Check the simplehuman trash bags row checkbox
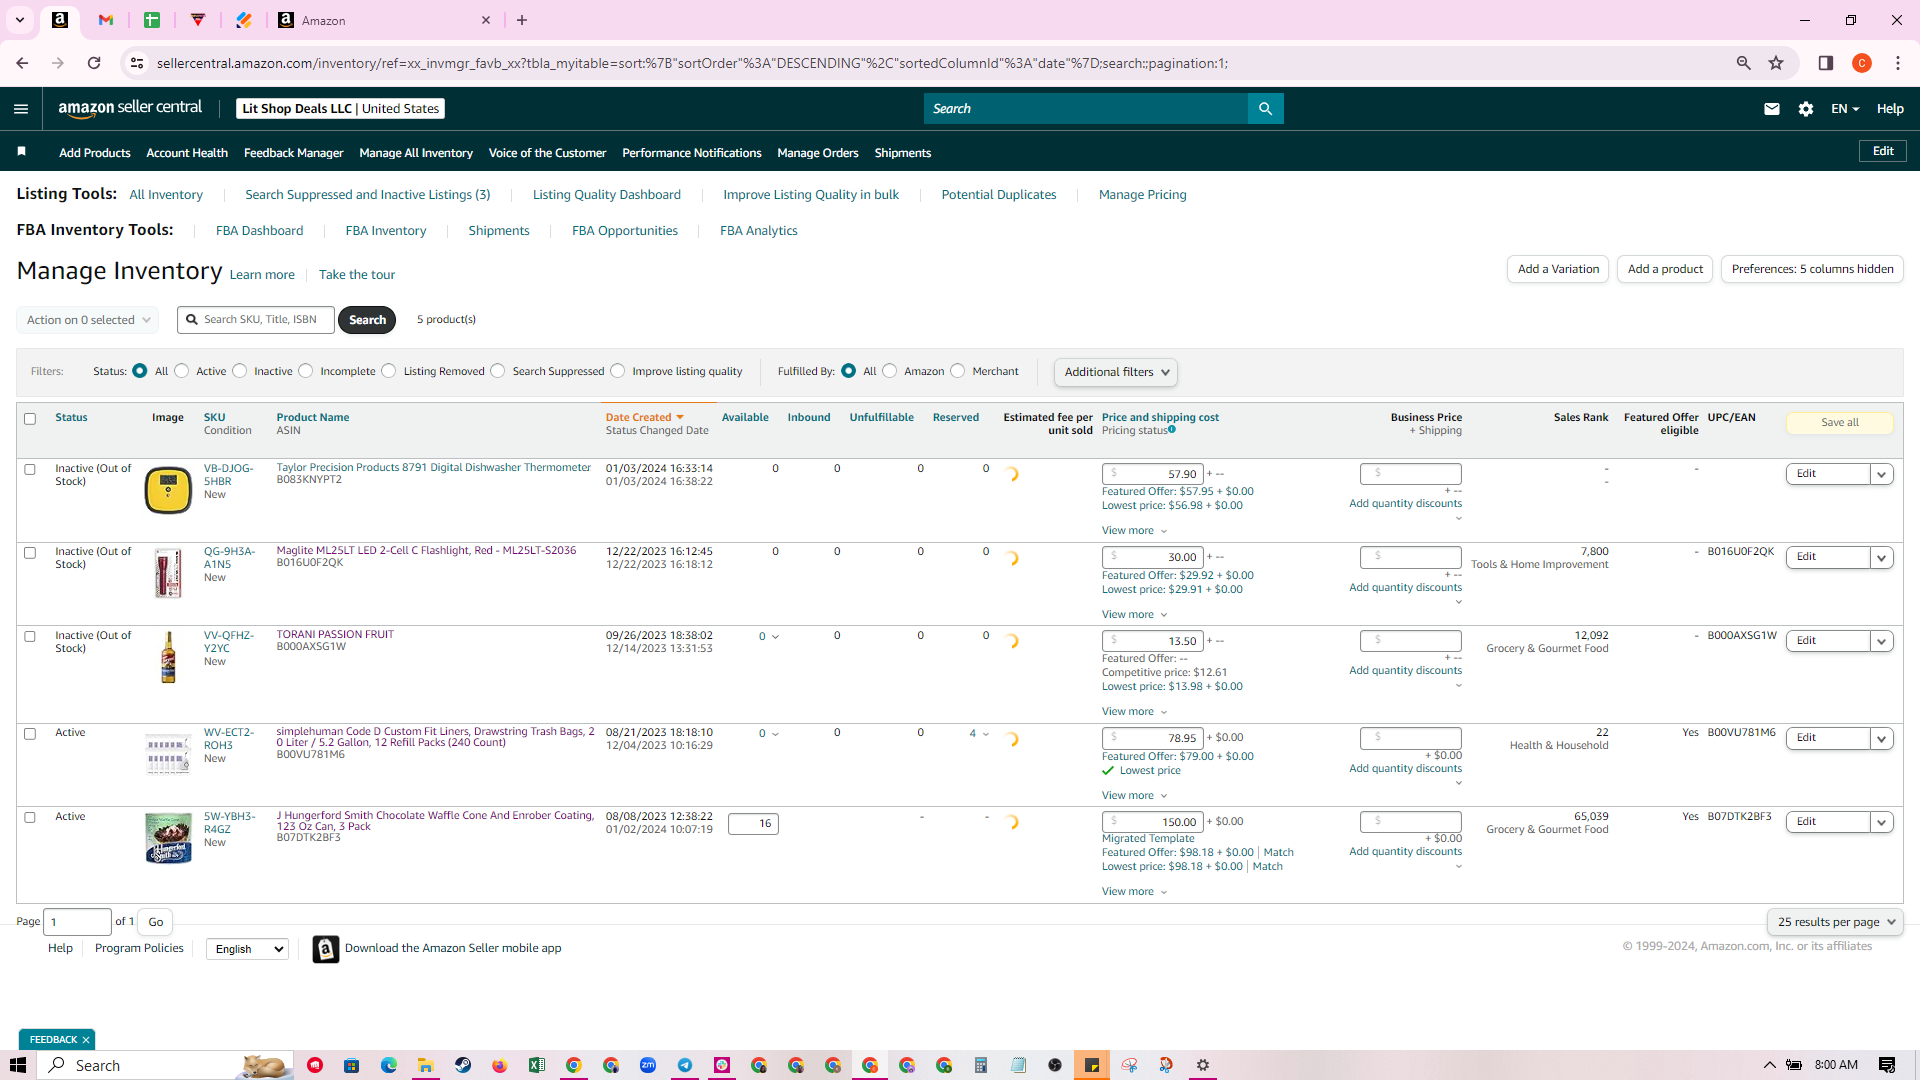Image resolution: width=1920 pixels, height=1080 pixels. [x=30, y=734]
